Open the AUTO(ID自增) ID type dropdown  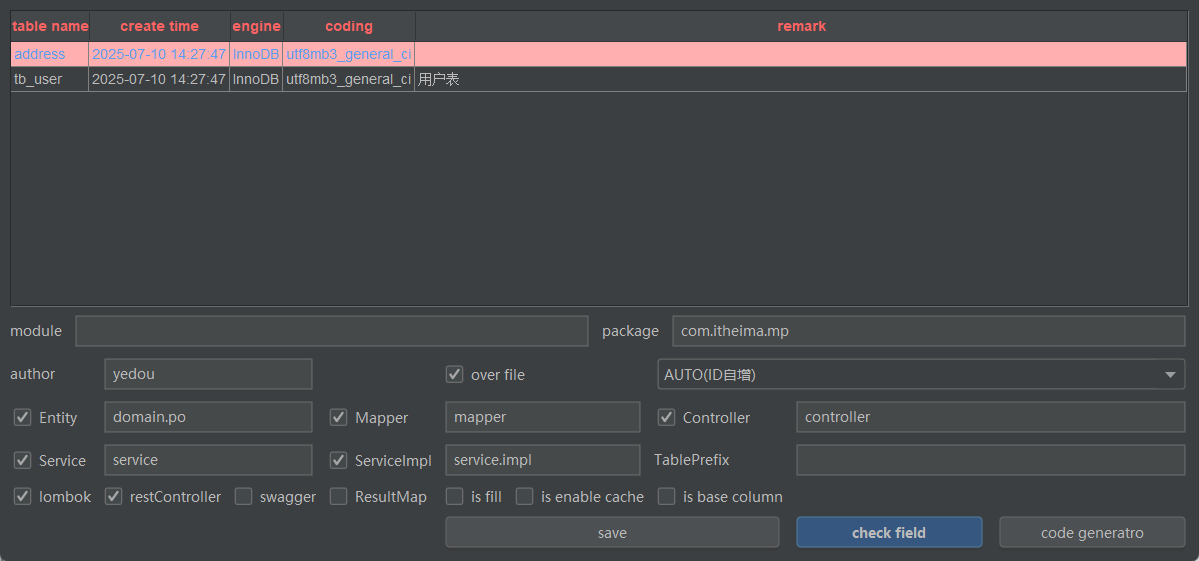(x=921, y=375)
